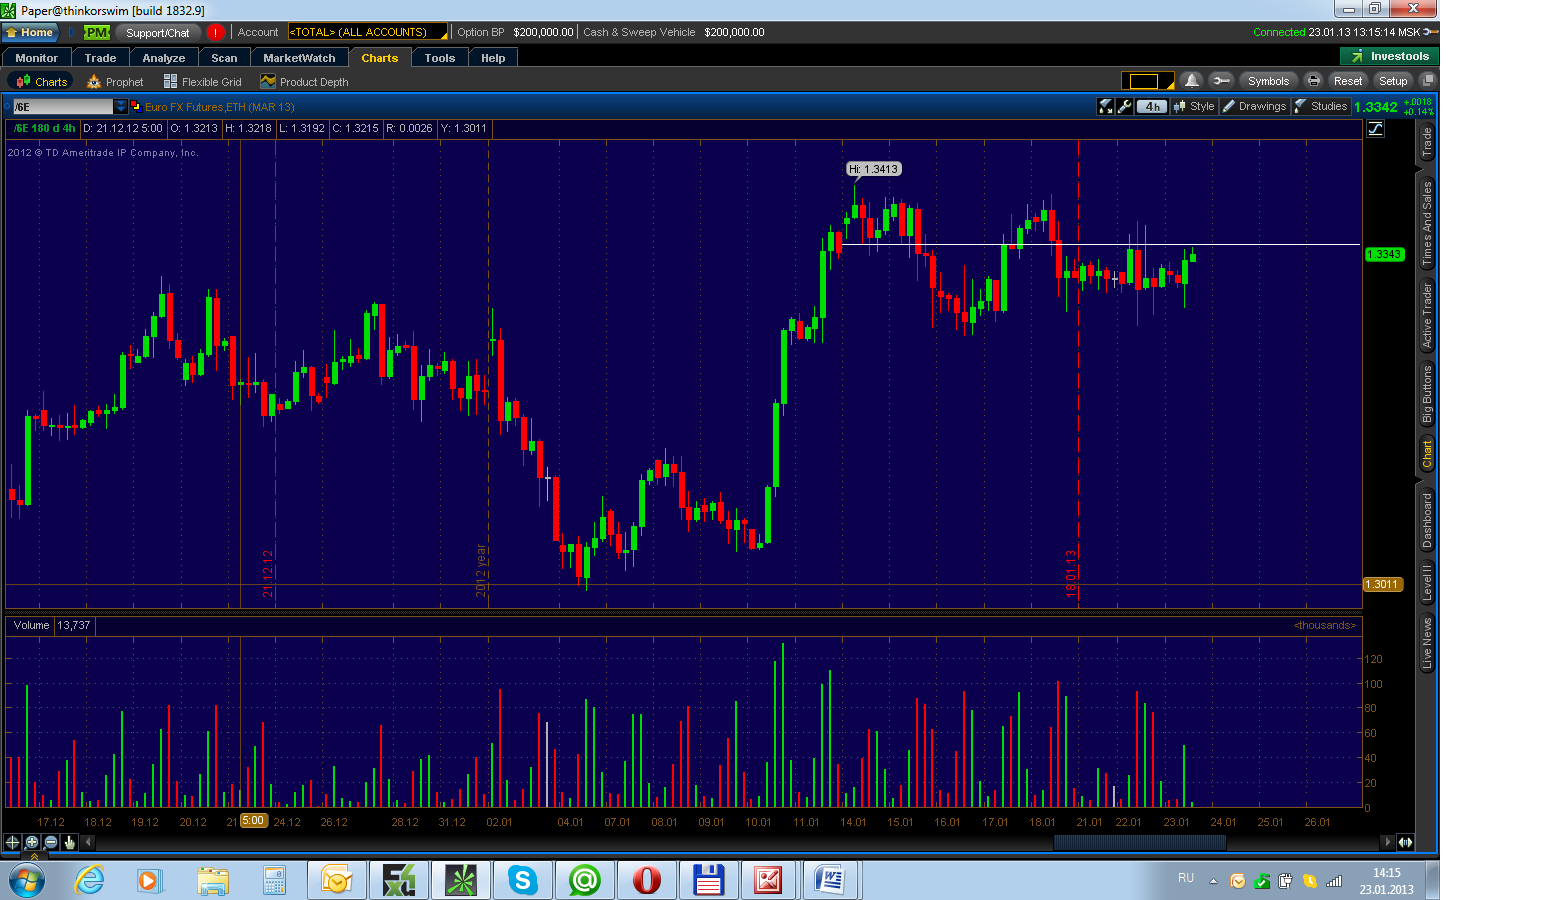Toggle the Active Trader side panel
Screen dimensions: 1562x900
[x=1427, y=315]
